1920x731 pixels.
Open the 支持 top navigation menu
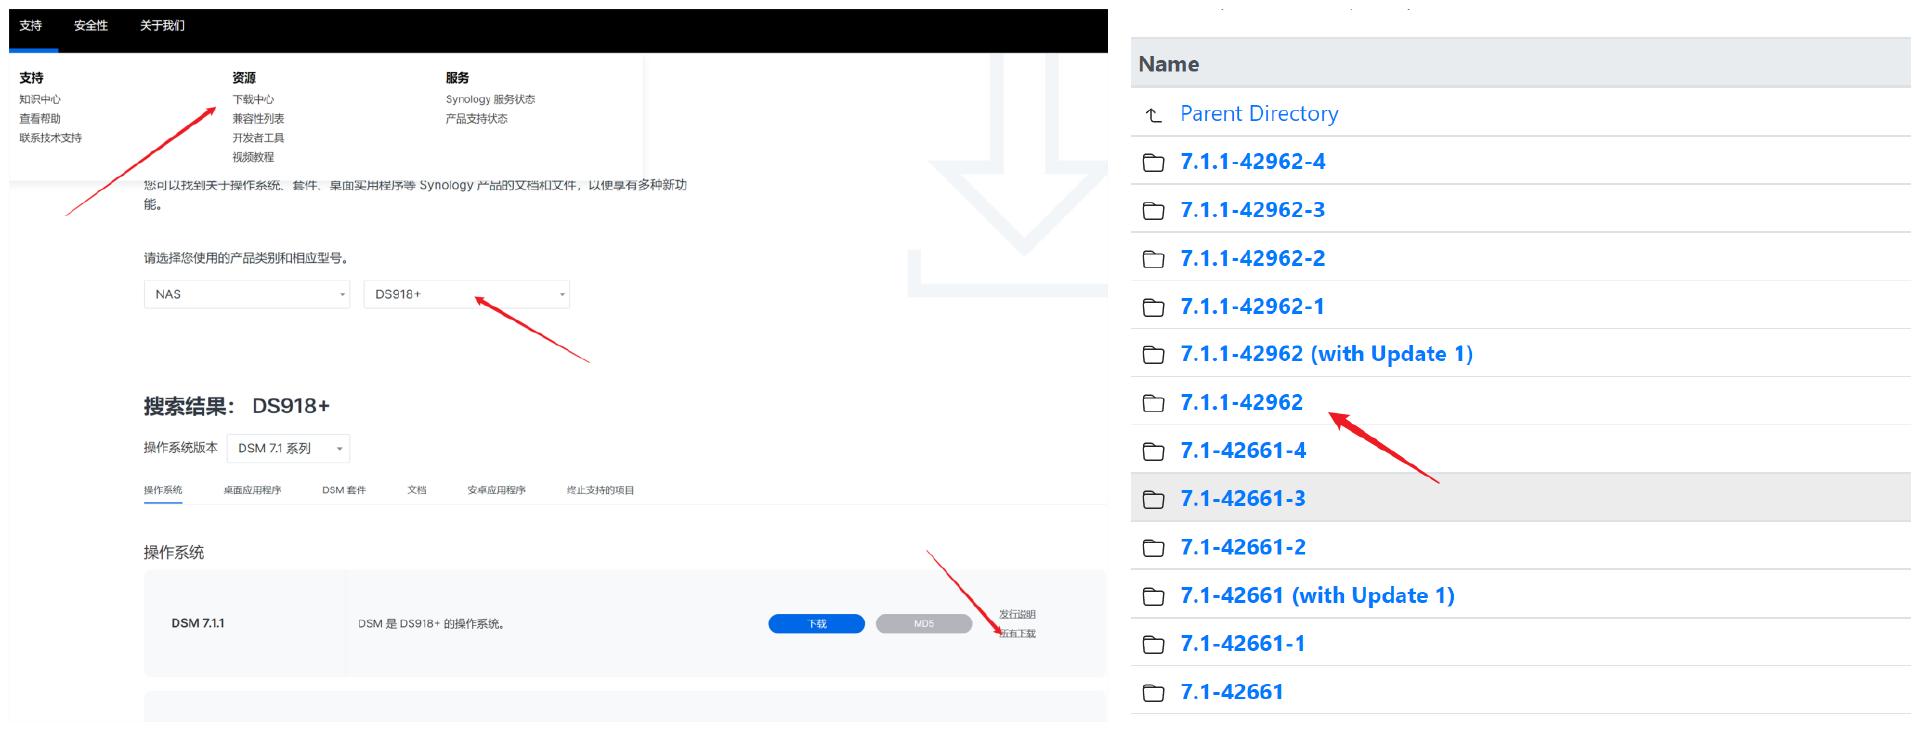tap(31, 26)
